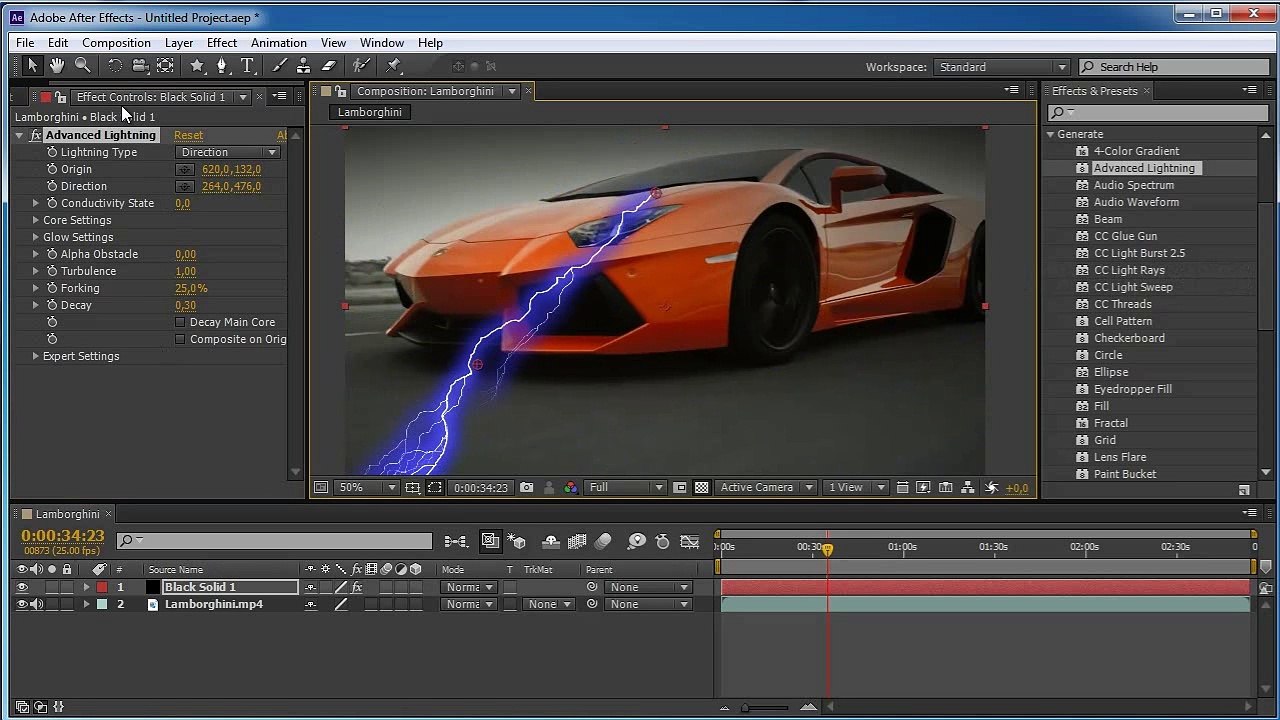Click the Direction point picker crosshair
The image size is (1280, 720).
pyautogui.click(x=185, y=187)
